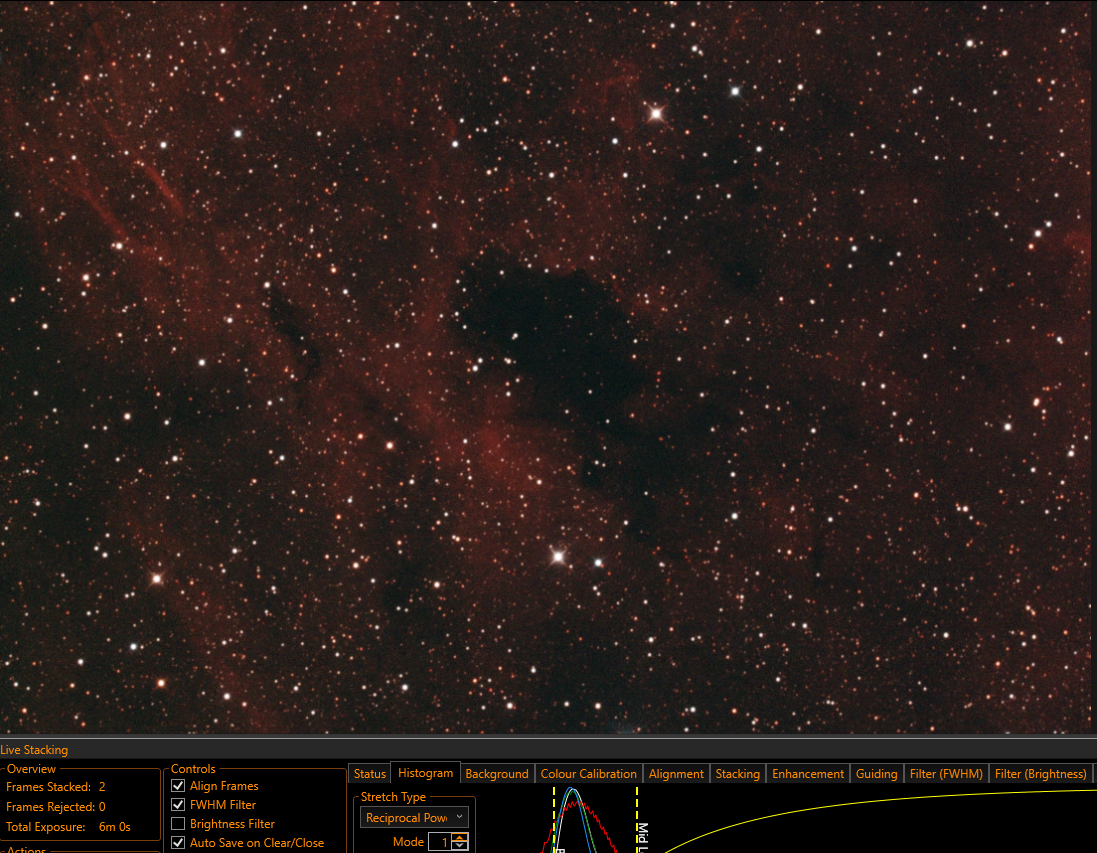Screen dimensions: 1097x853
Task: Select the Histogram tab
Action: pos(425,773)
